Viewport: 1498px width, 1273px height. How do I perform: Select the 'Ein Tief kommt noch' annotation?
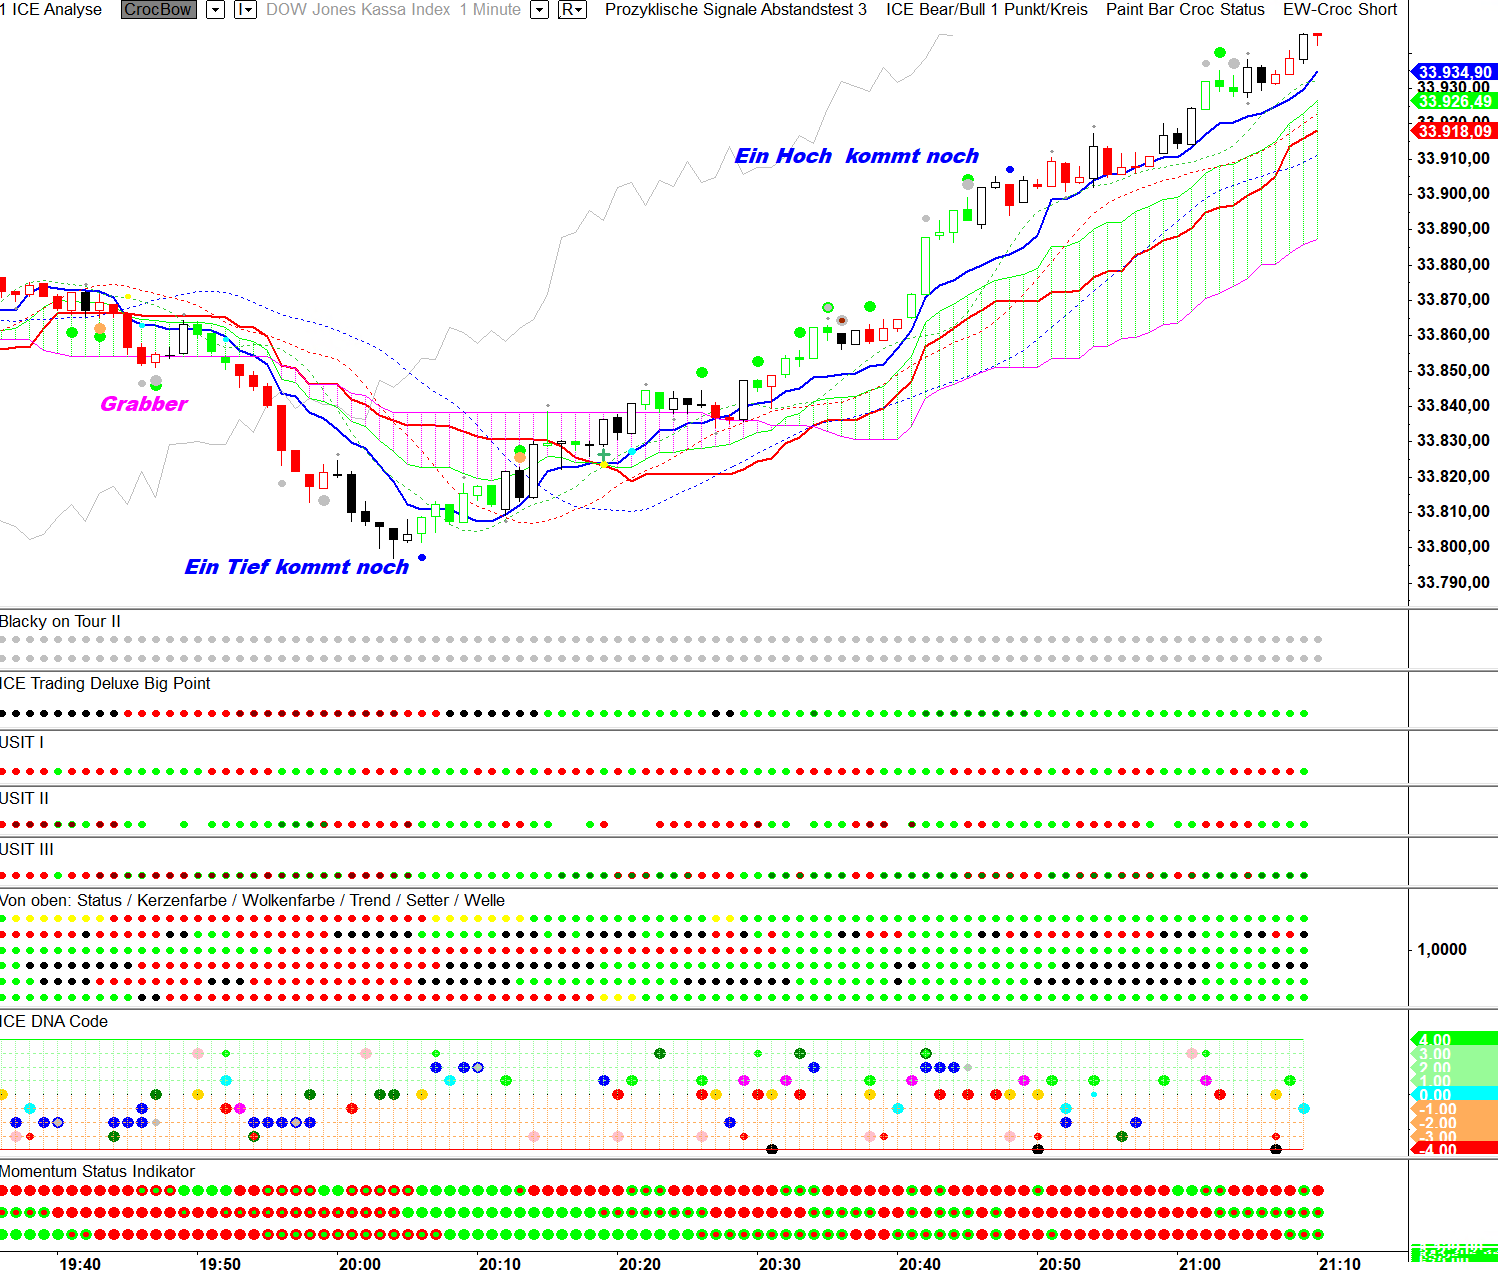tap(296, 567)
